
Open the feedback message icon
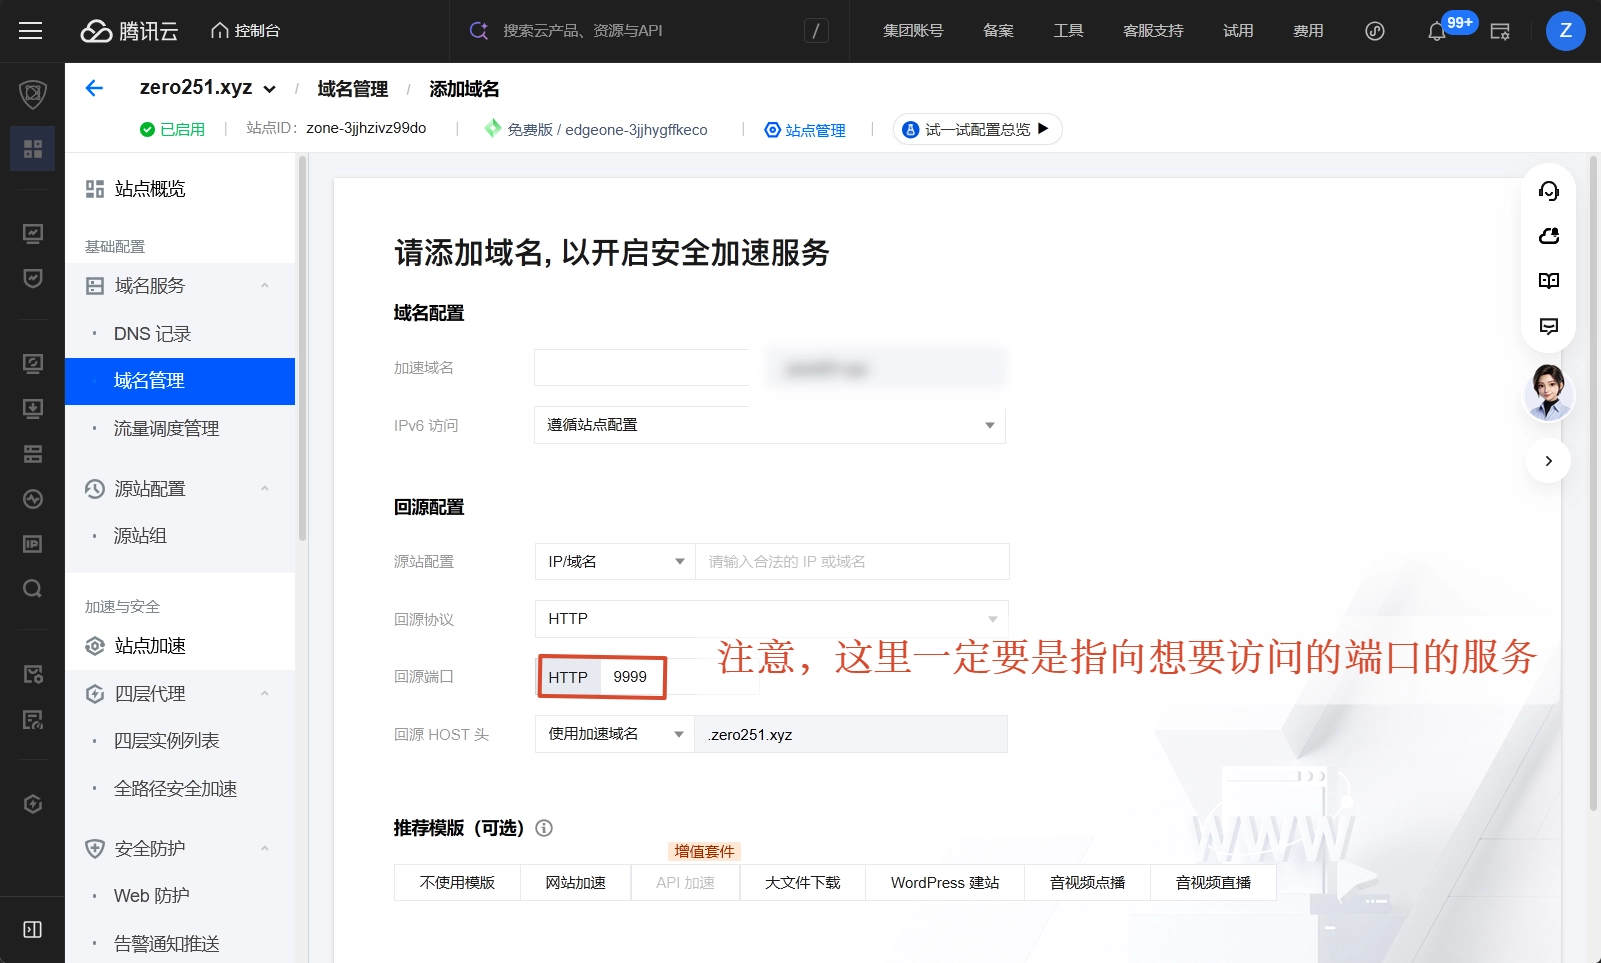click(1549, 326)
